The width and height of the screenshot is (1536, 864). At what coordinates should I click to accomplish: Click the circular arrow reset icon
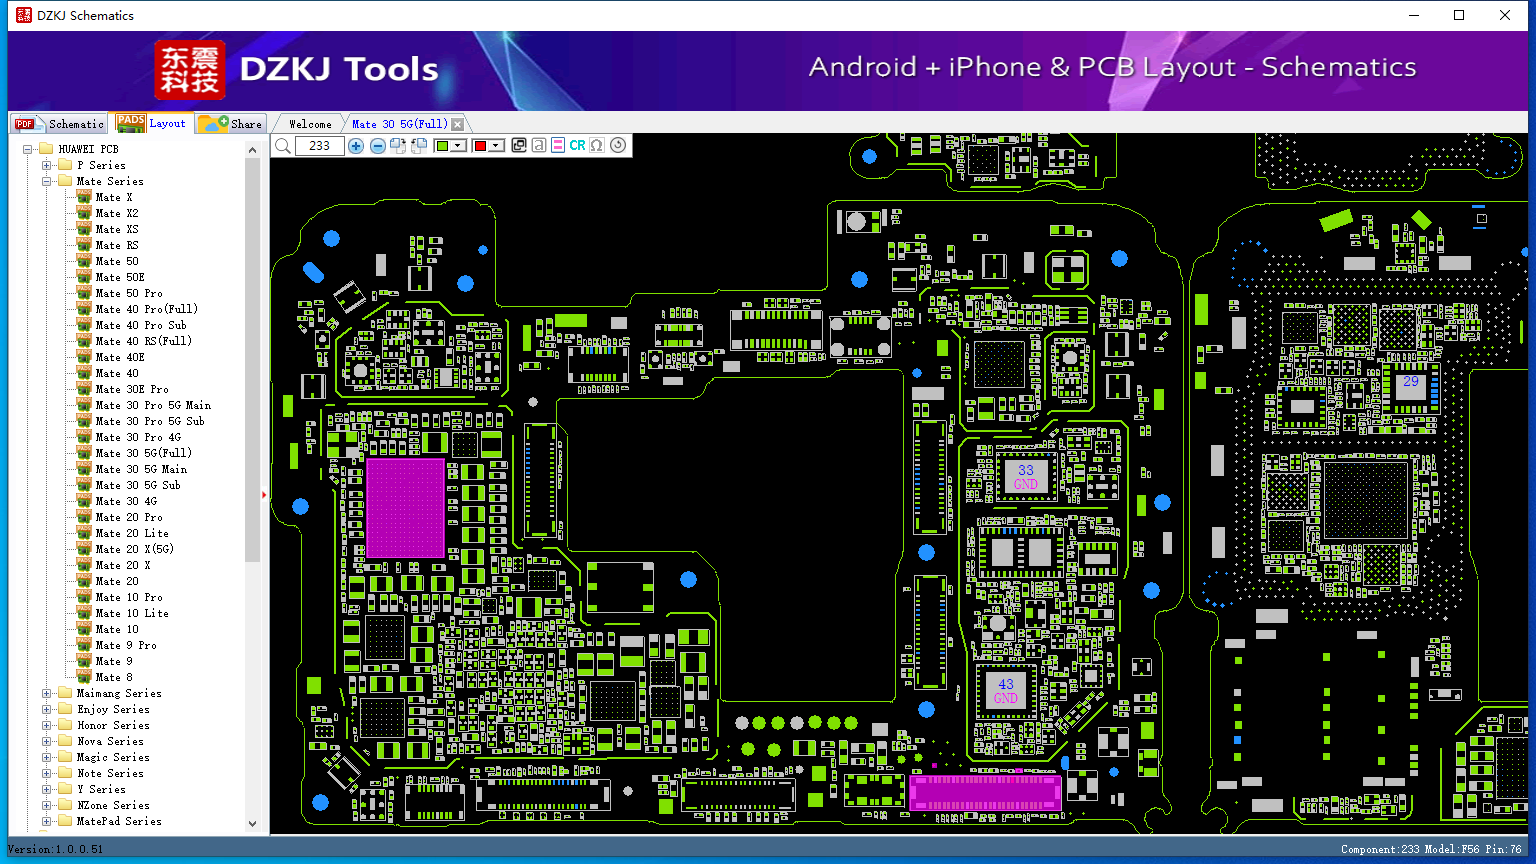(x=618, y=146)
